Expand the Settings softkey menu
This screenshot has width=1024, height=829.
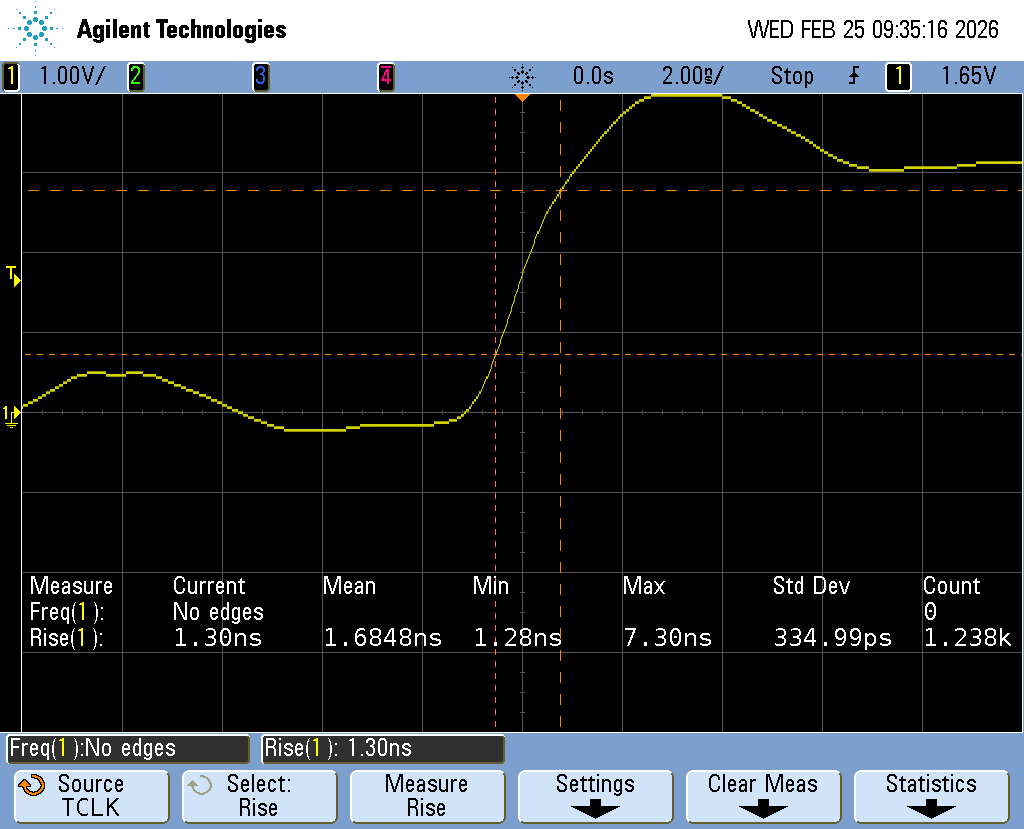(x=595, y=796)
